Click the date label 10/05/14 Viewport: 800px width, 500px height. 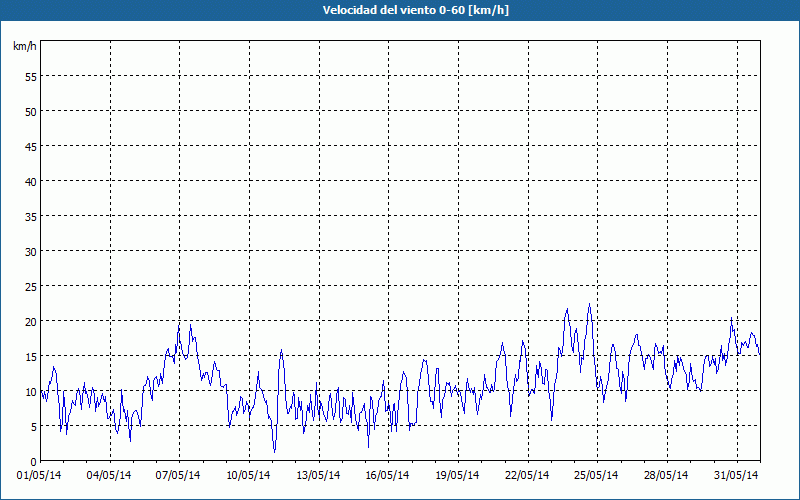(x=248, y=475)
